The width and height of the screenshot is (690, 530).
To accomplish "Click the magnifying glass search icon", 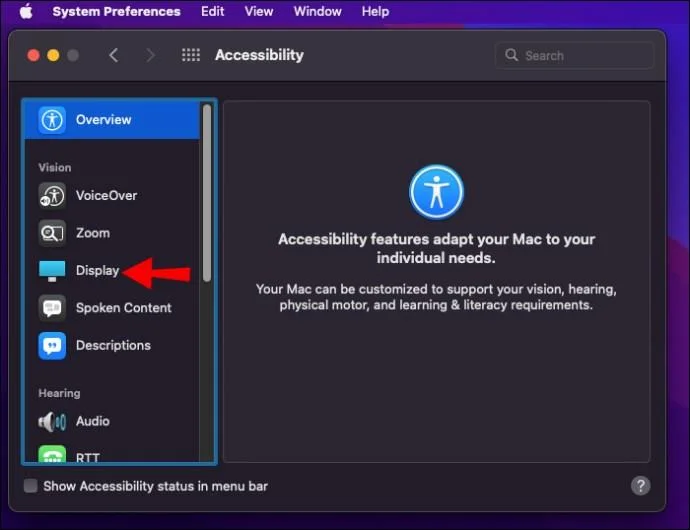I will pos(511,55).
